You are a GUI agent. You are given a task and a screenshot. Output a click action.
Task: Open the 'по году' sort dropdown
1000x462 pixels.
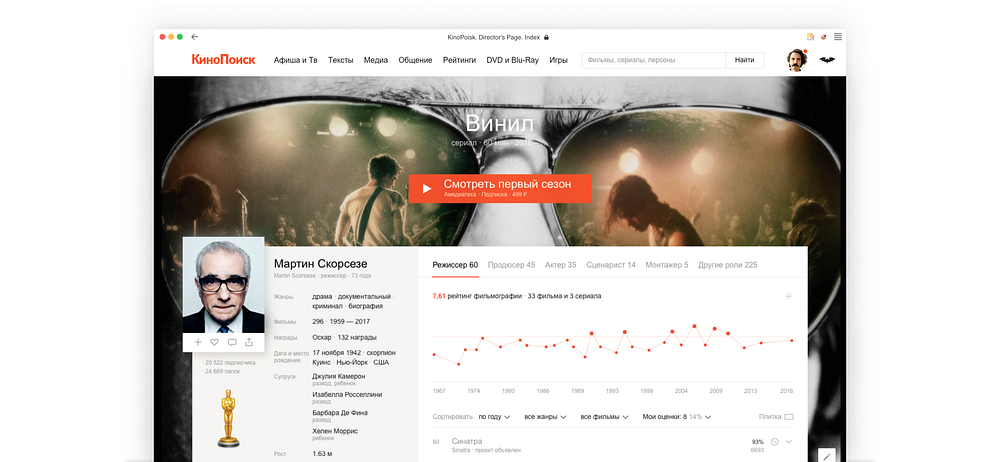[494, 417]
